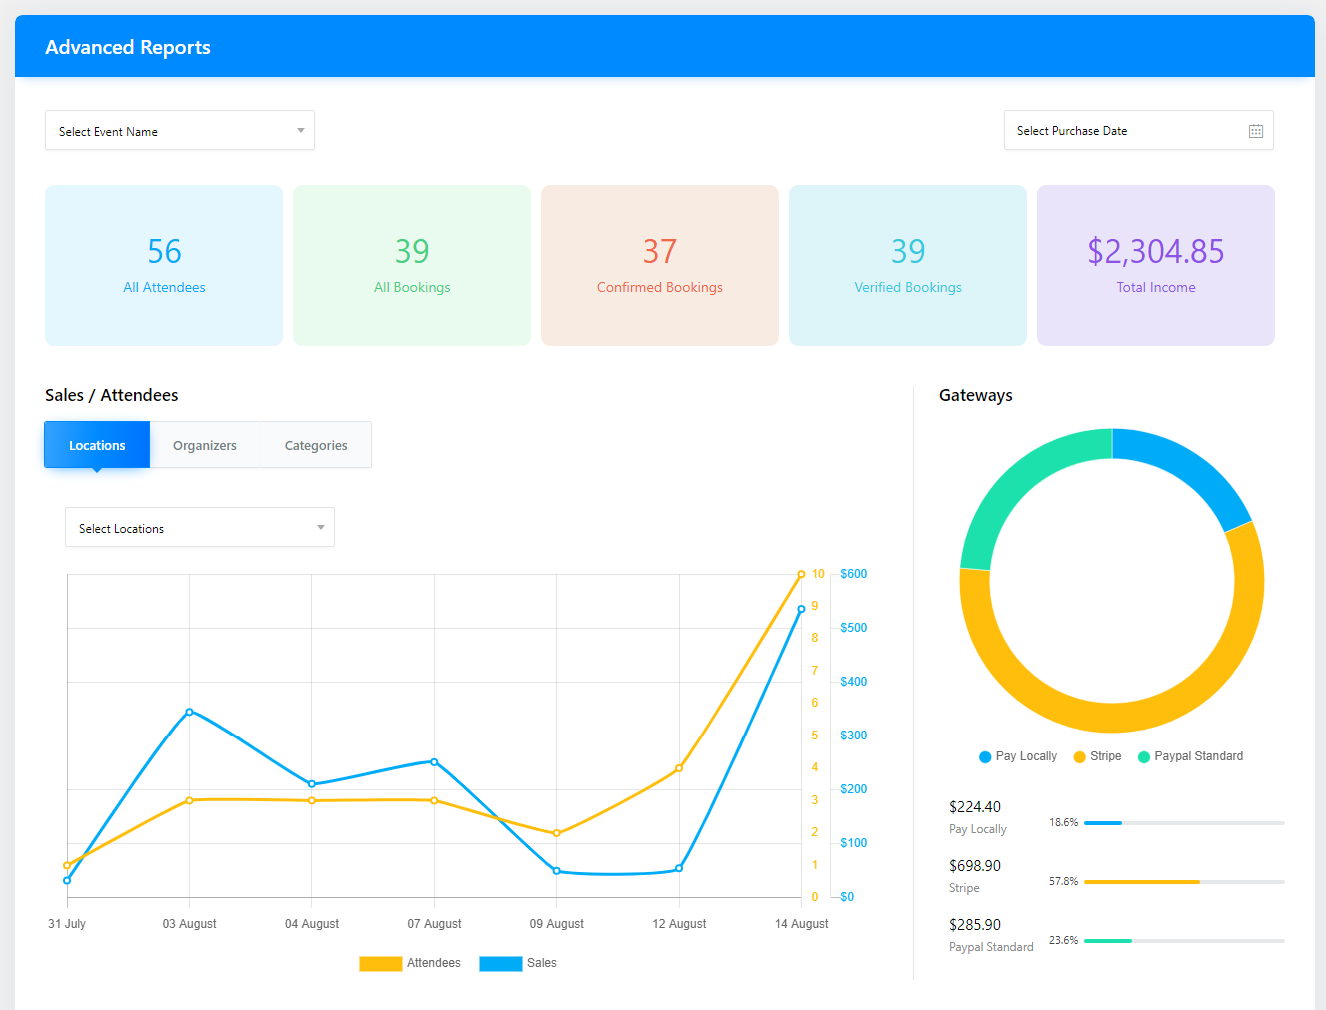Image resolution: width=1326 pixels, height=1010 pixels.
Task: Click the $600 sales axis label
Action: 854,574
